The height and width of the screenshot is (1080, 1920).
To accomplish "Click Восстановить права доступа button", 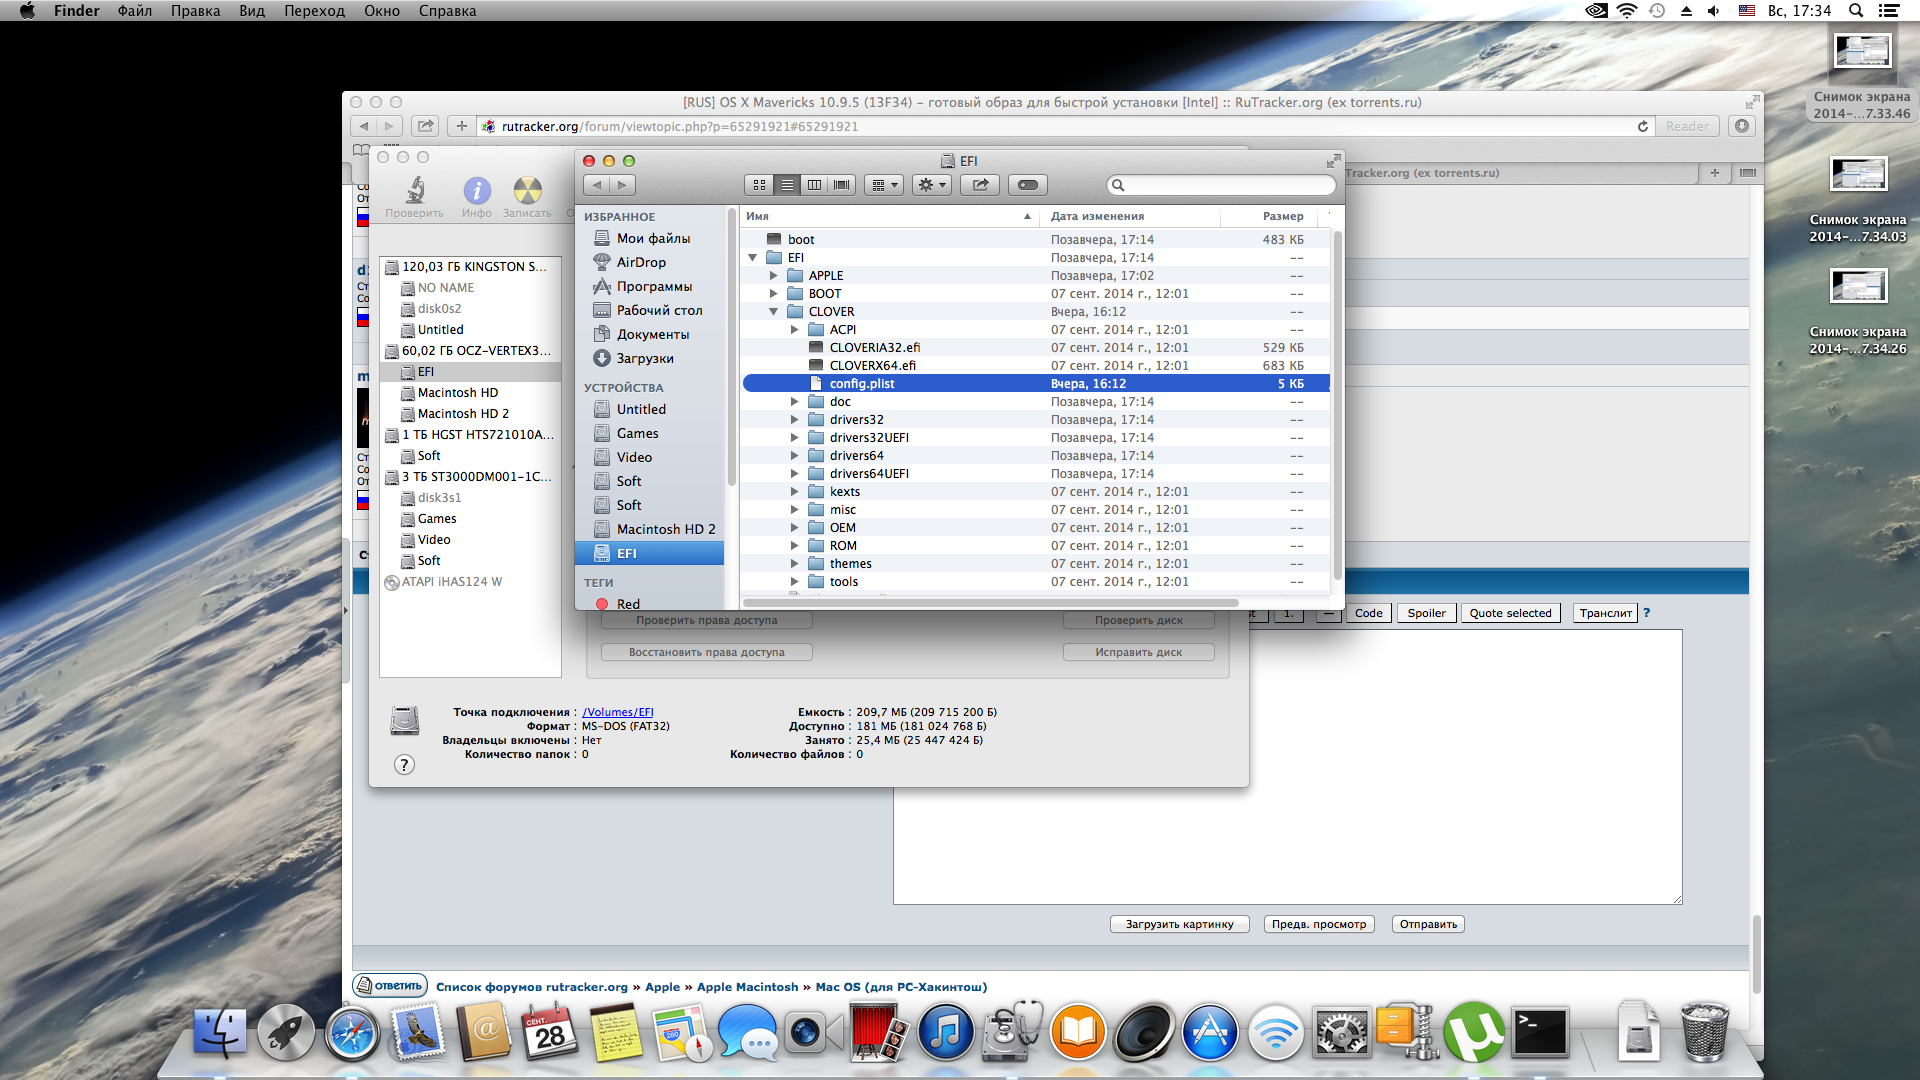I will tap(707, 652).
